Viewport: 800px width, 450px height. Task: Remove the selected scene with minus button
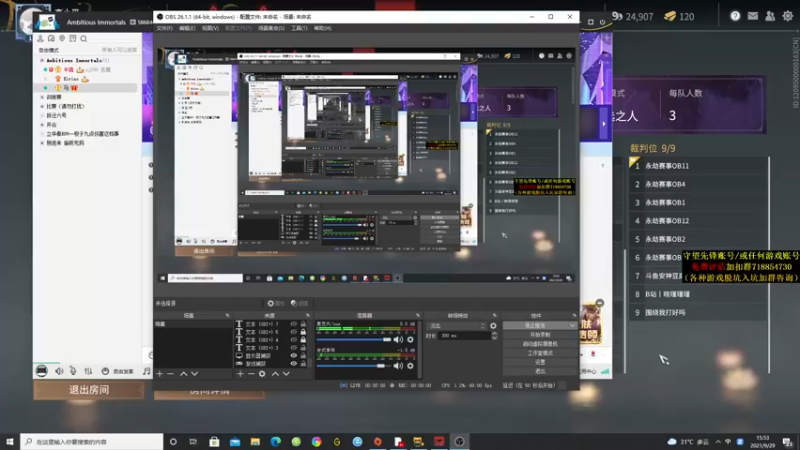(x=170, y=374)
